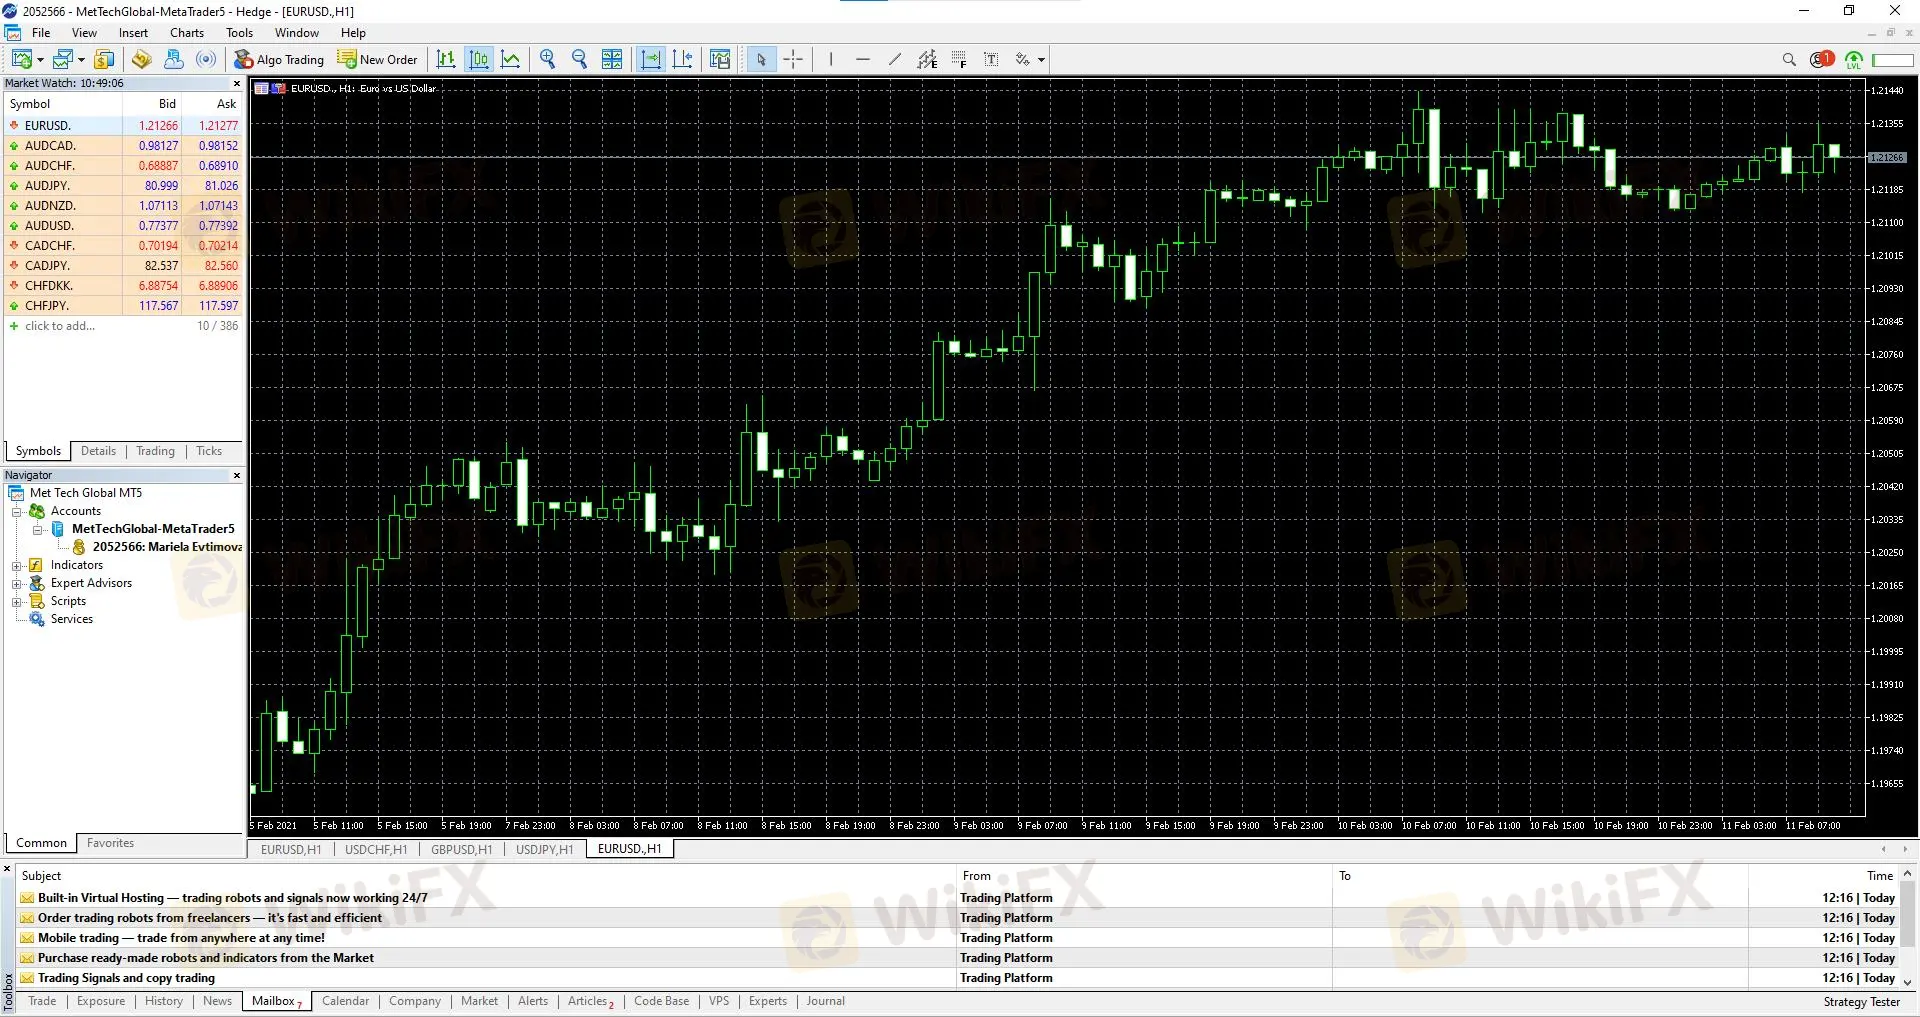The height and width of the screenshot is (1017, 1920).
Task: Click the New Order button
Action: pos(378,60)
